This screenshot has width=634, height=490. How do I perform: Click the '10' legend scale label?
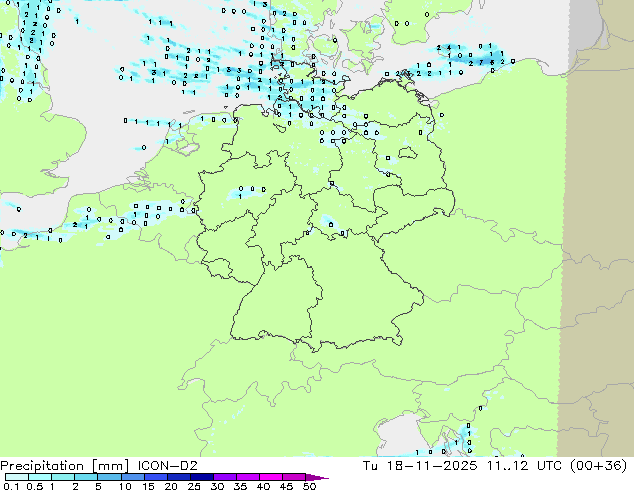(125, 486)
